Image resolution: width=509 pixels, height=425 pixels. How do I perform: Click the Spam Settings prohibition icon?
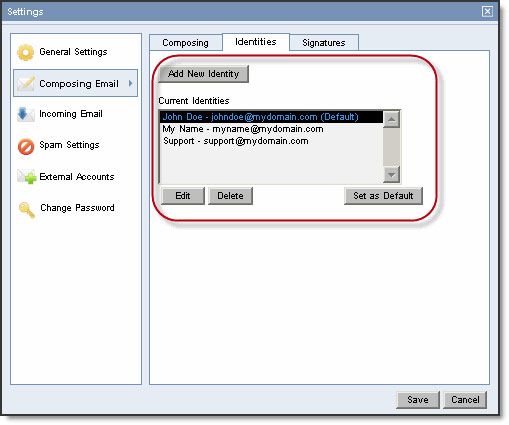(x=26, y=146)
